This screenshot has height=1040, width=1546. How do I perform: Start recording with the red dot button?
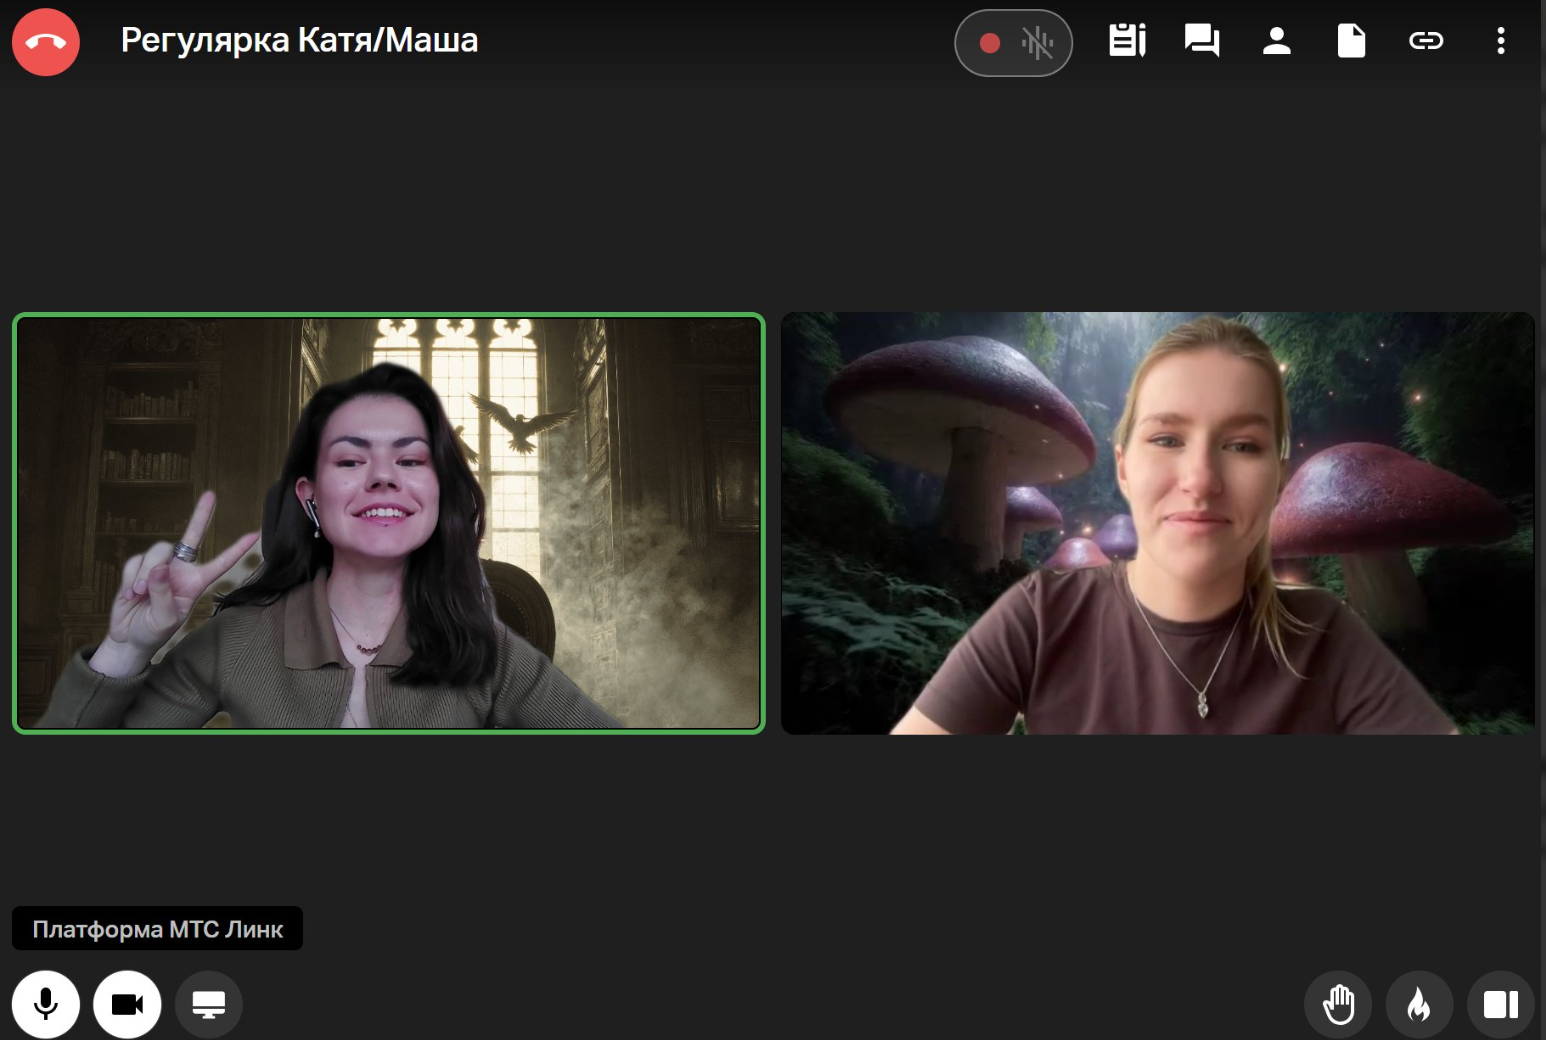pos(989,43)
